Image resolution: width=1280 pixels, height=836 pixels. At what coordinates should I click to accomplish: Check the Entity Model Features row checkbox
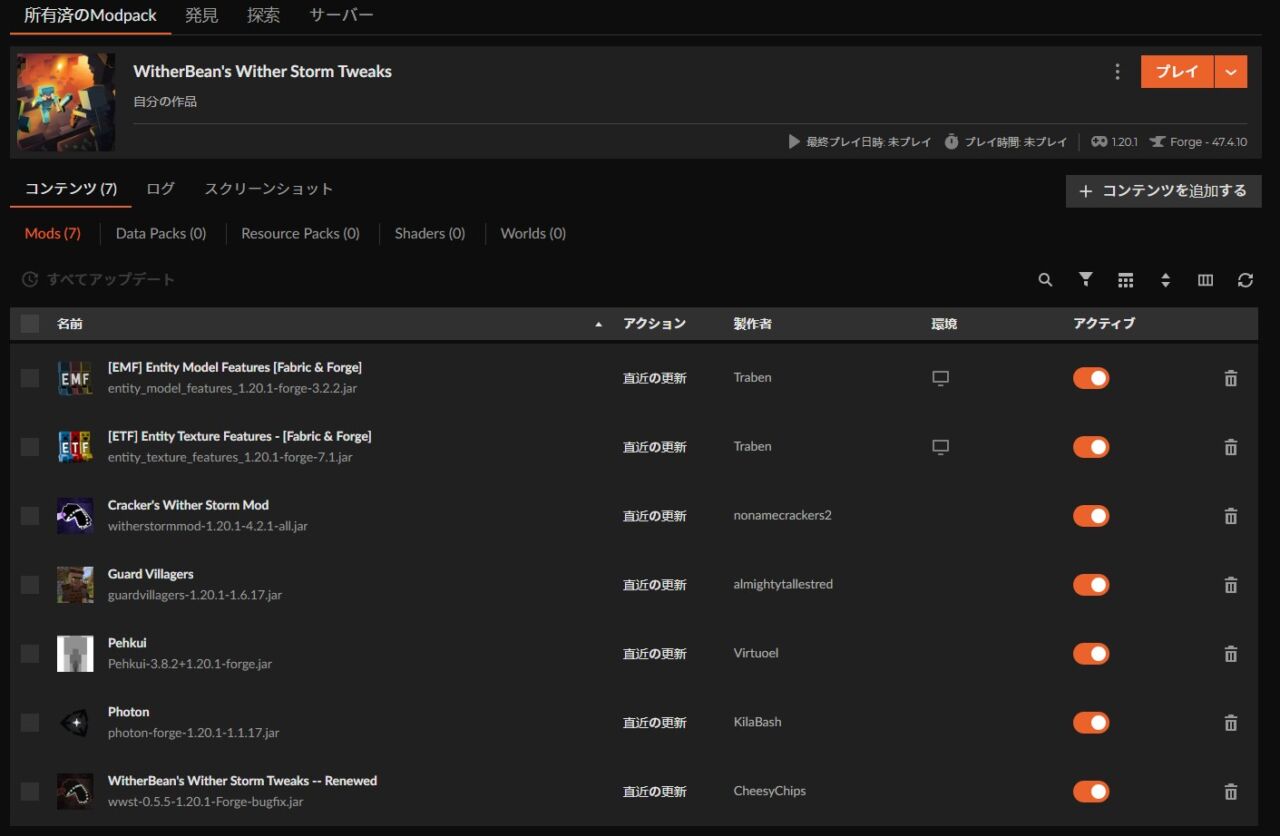(30, 378)
